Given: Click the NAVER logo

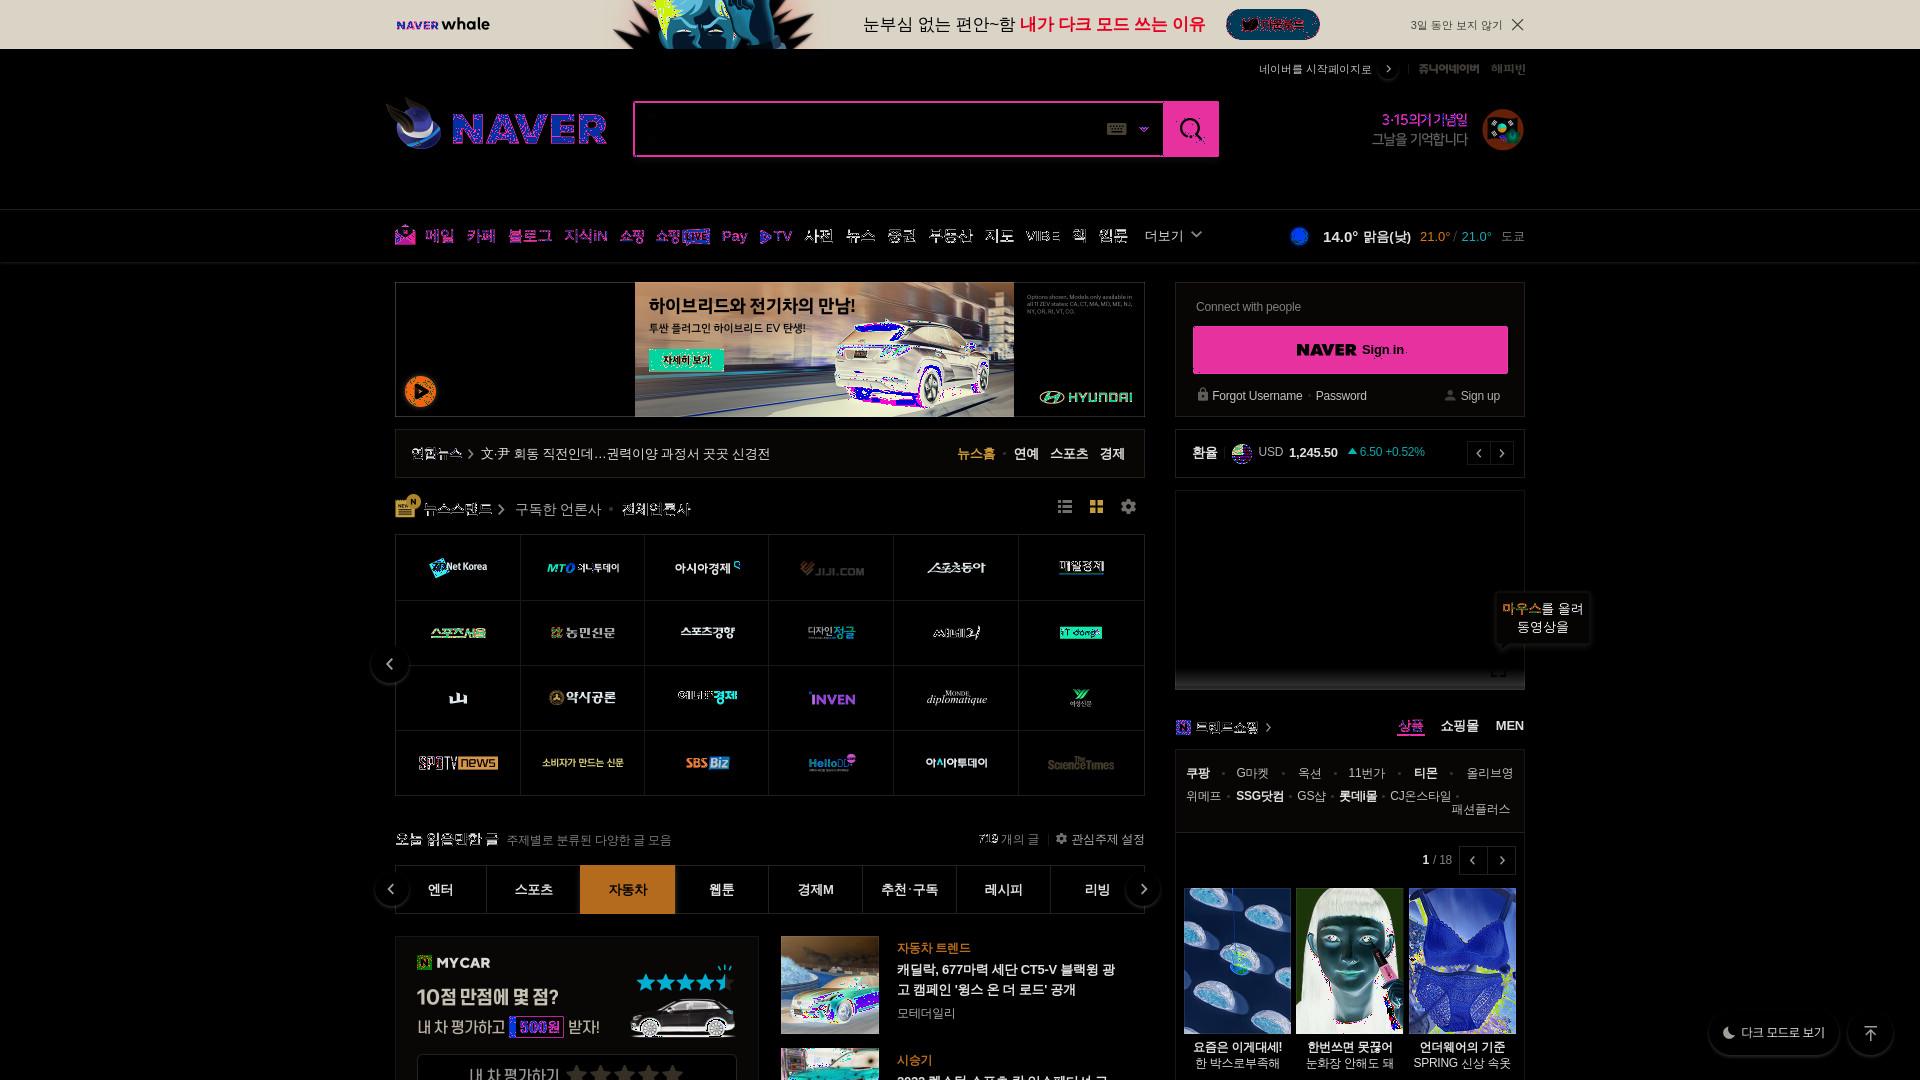Looking at the screenshot, I should (x=529, y=129).
